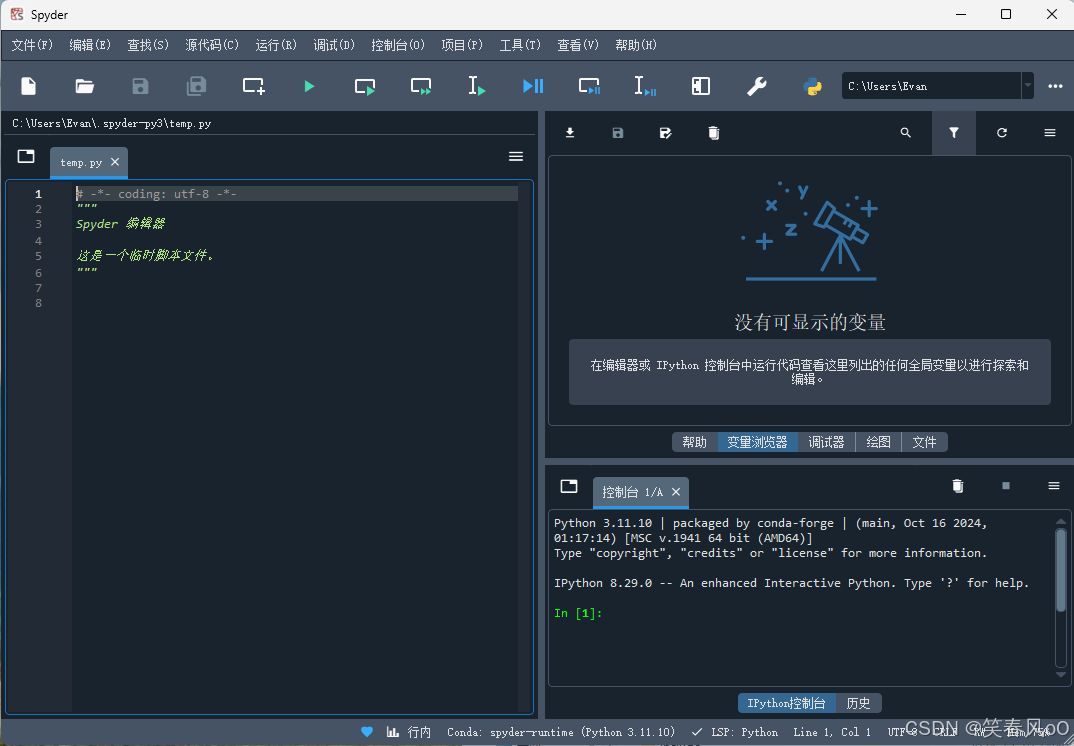Open the 查找(S) menu
This screenshot has height=746, width=1074.
coord(148,45)
